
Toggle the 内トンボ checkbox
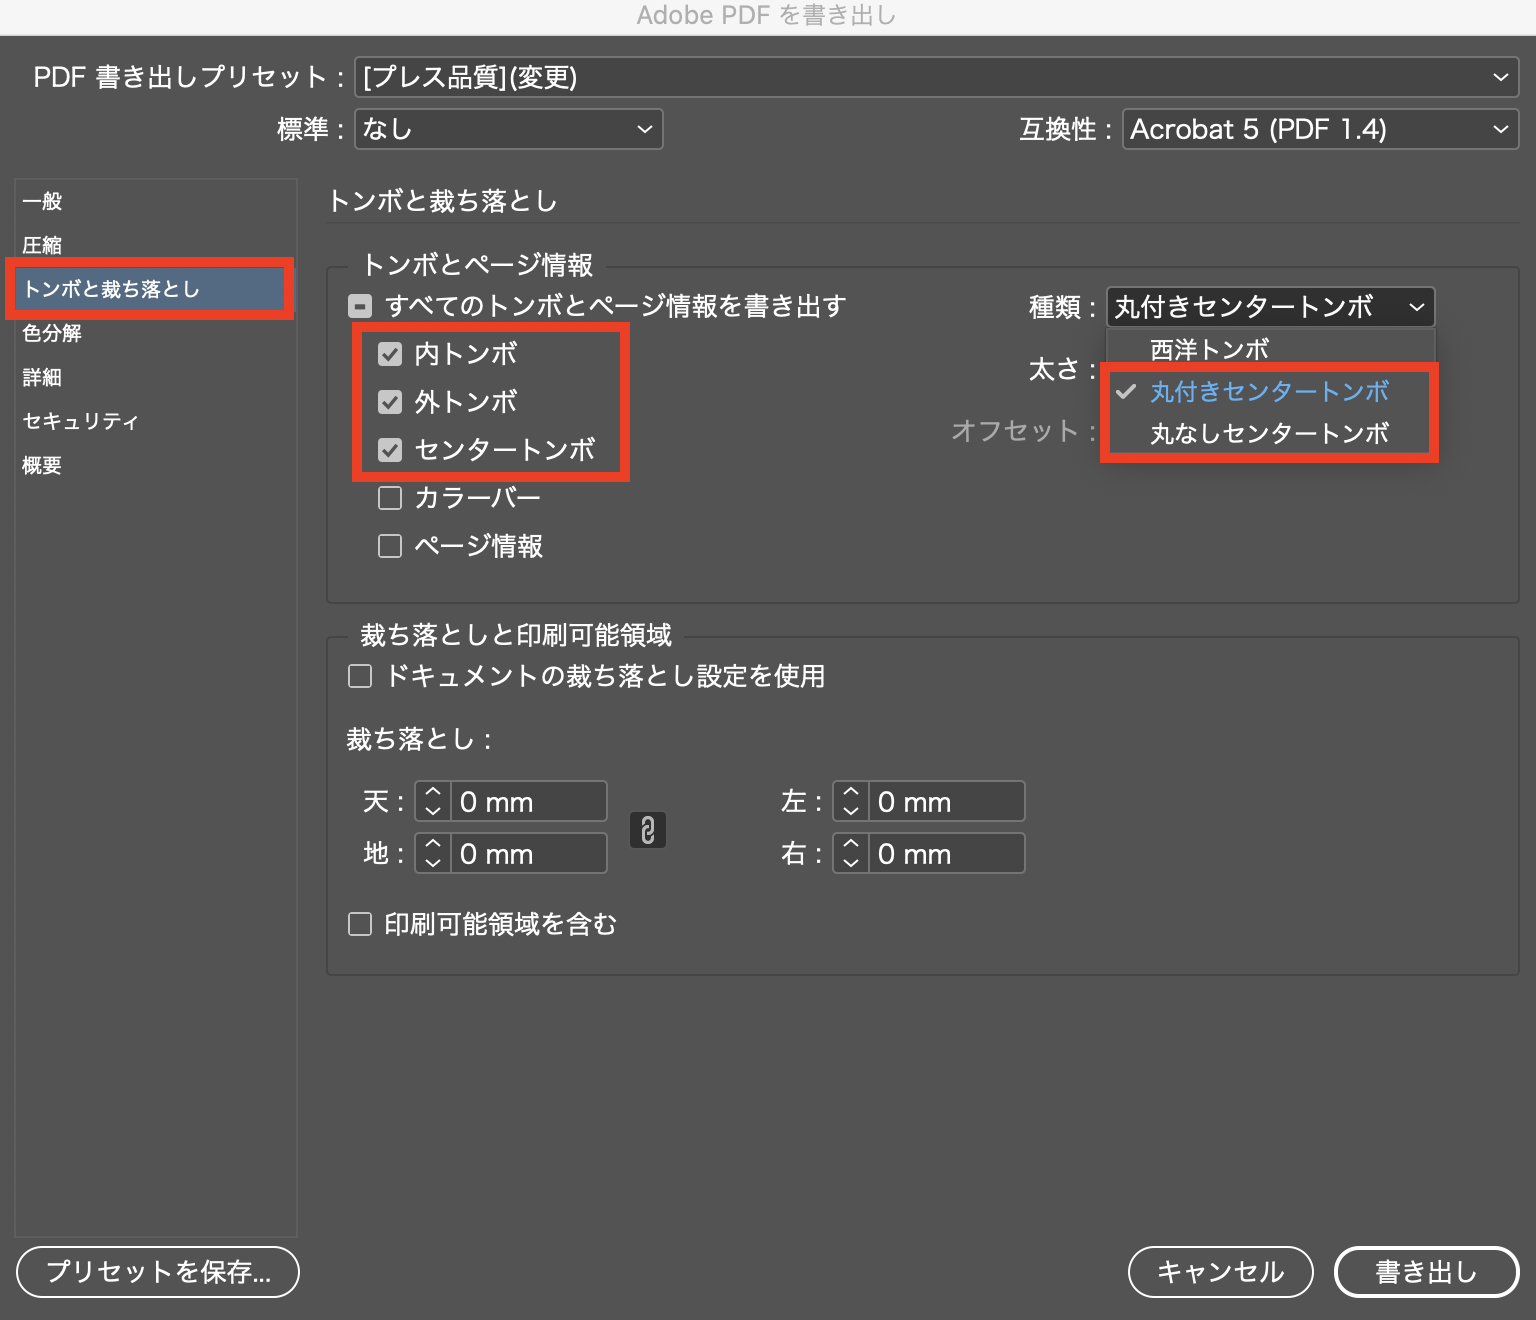pyautogui.click(x=390, y=354)
